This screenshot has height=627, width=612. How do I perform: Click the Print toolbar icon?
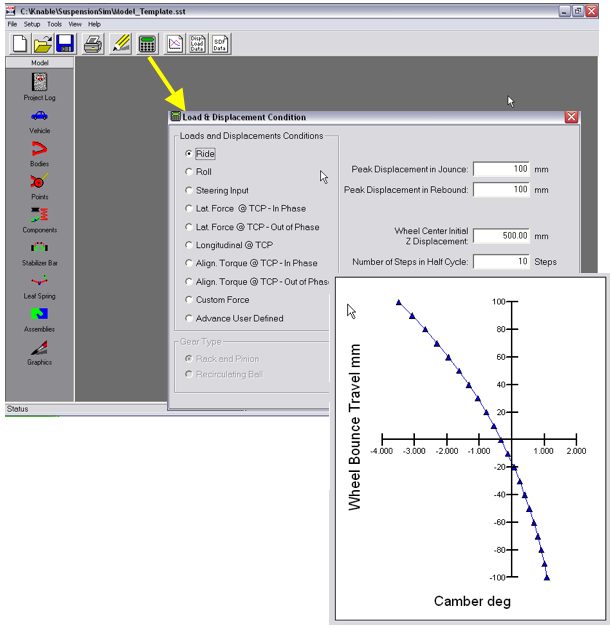pyautogui.click(x=93, y=44)
